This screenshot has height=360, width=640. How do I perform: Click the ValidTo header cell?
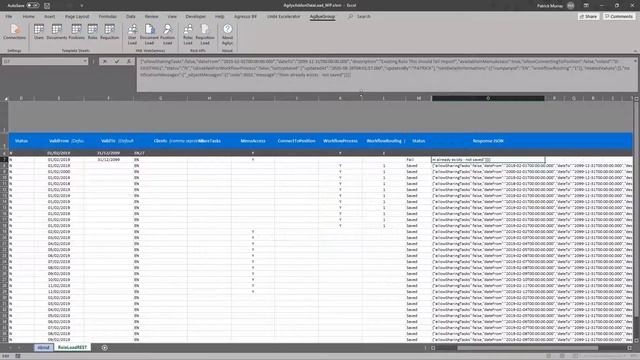pos(109,141)
